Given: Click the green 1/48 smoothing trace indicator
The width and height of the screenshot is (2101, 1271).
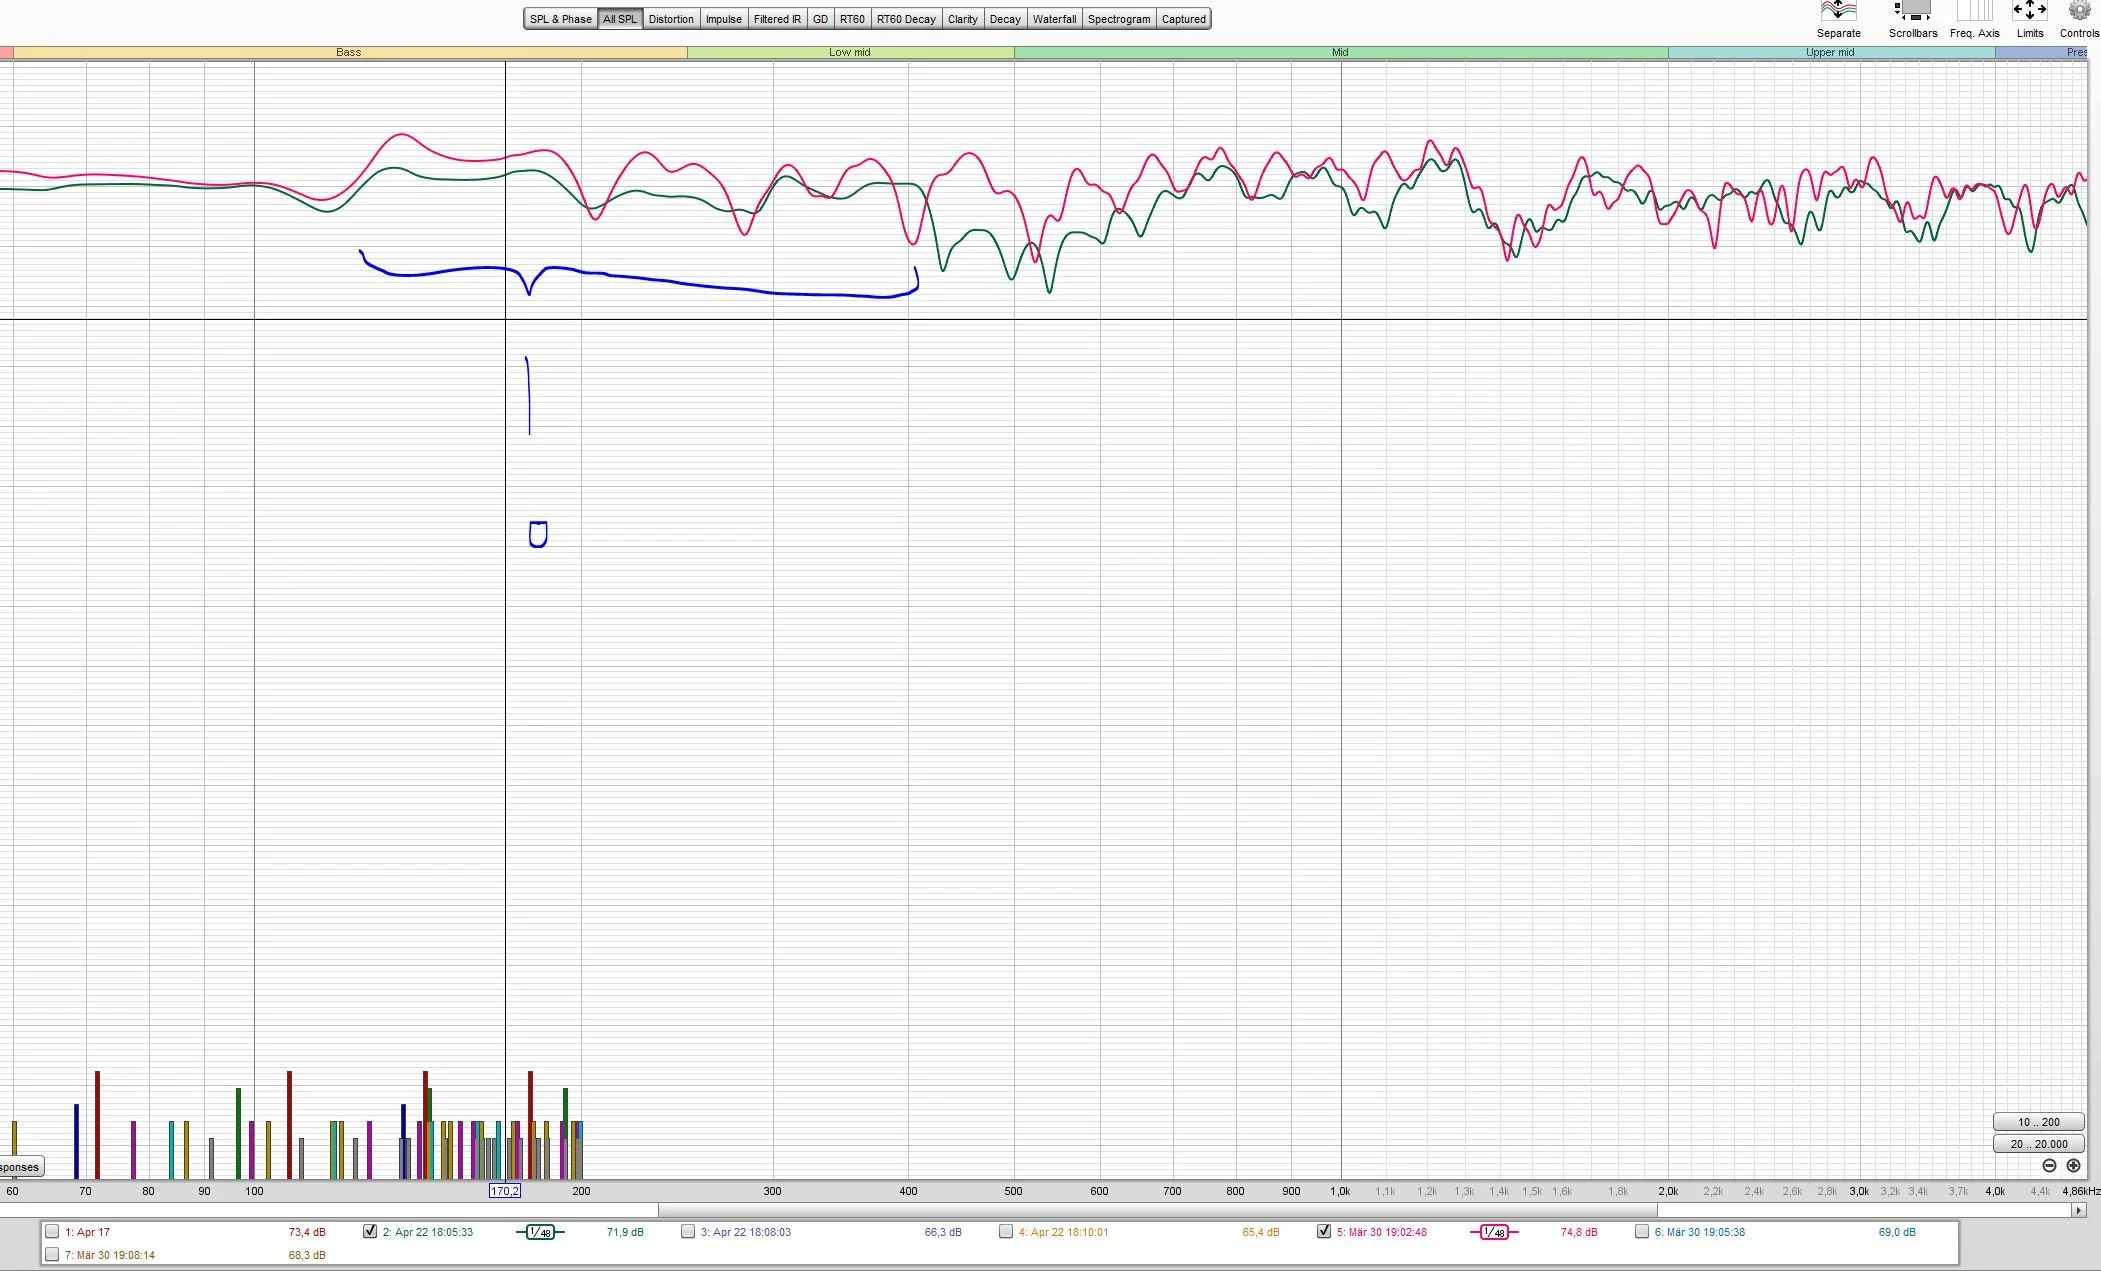Looking at the screenshot, I should pyautogui.click(x=540, y=1232).
